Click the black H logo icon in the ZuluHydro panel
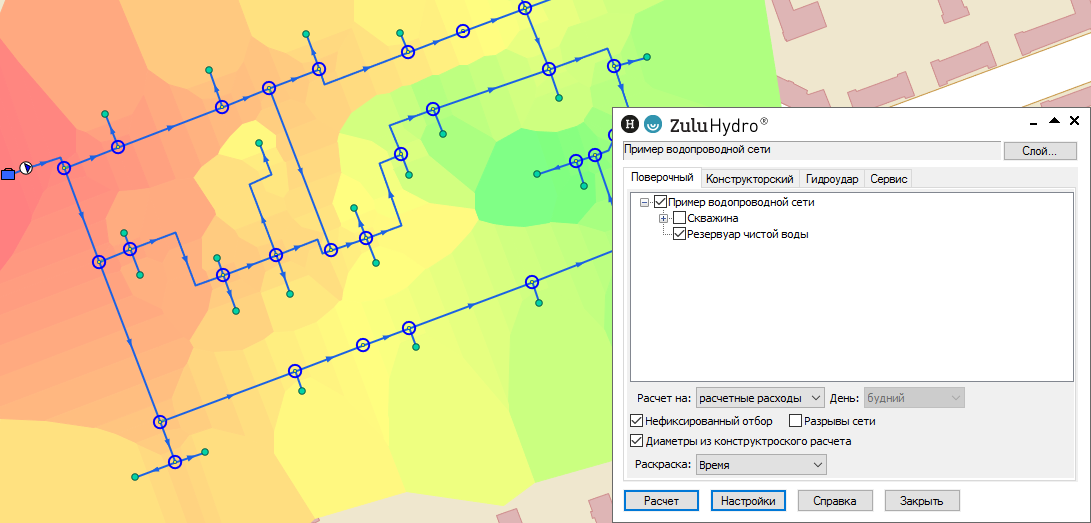This screenshot has width=1091, height=523. pos(630,125)
